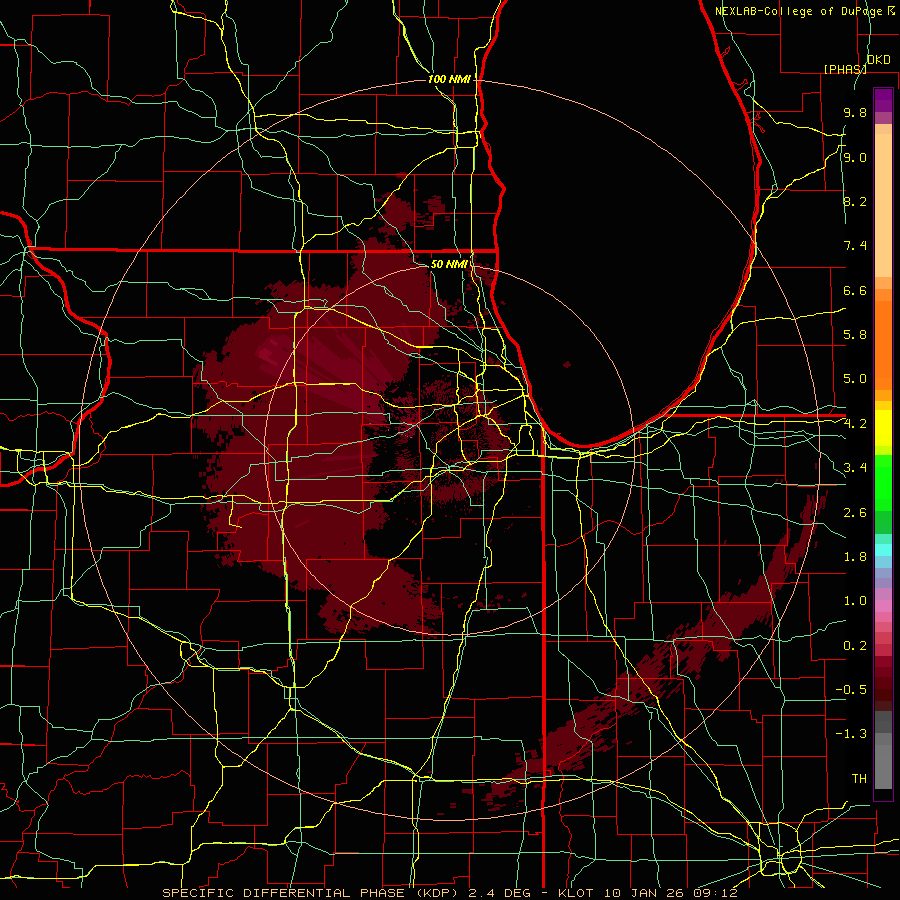Click the 7.4 scale value
Screen dimensions: 900x900
(x=855, y=246)
